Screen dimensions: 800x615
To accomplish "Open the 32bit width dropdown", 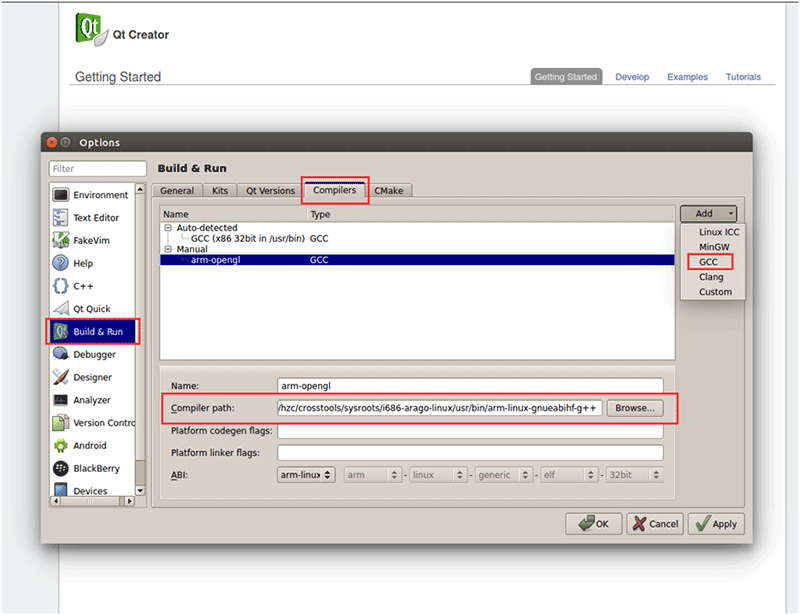I will click(x=635, y=475).
